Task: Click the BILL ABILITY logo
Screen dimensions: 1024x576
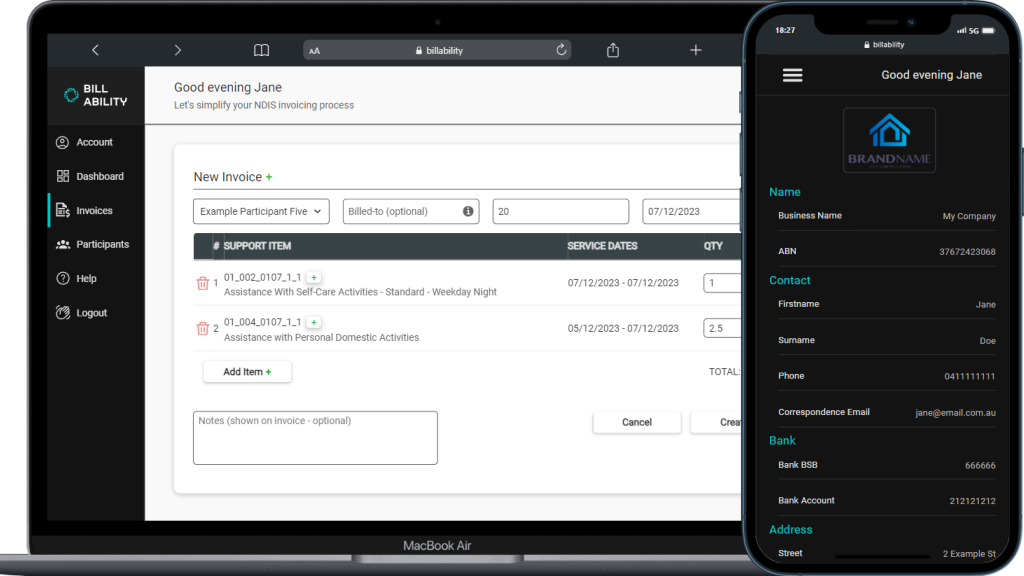Action: (x=94, y=94)
